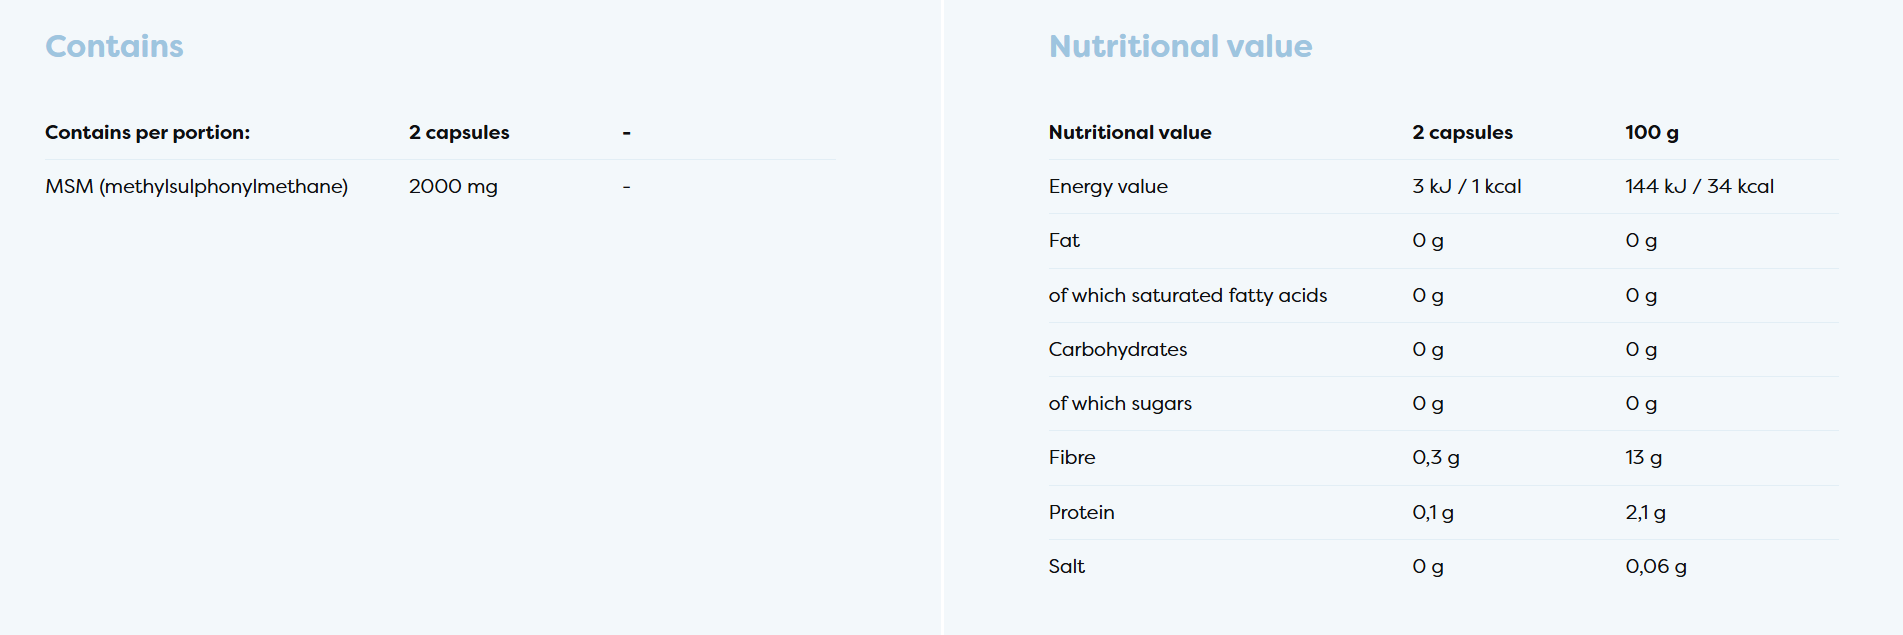This screenshot has width=1903, height=635.
Task: Click 'of which saturated fatty acids' label
Action: 1187,295
